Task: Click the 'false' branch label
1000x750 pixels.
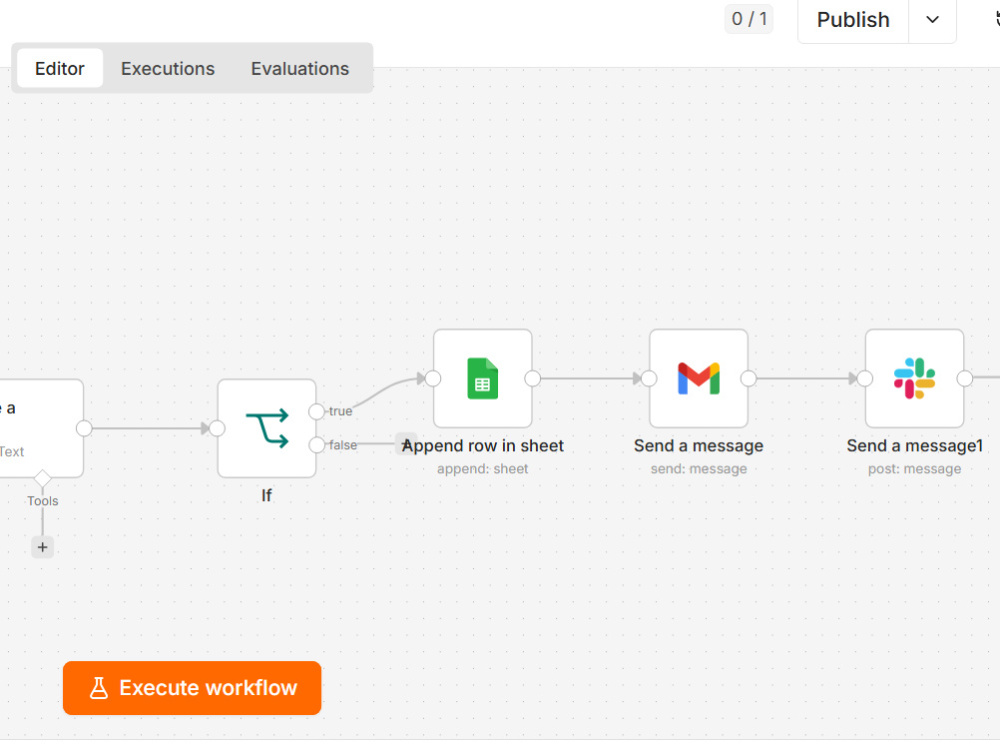Action: click(x=343, y=445)
